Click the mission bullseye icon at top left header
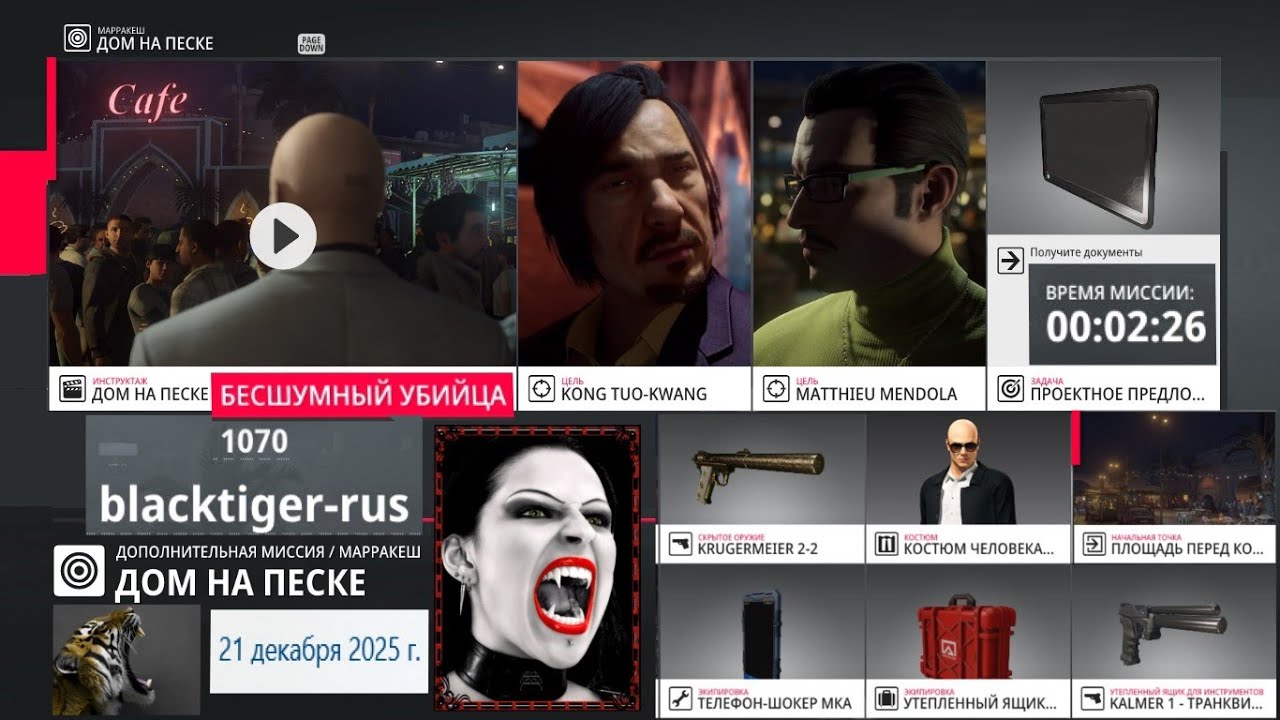The width and height of the screenshot is (1280, 720). click(77, 38)
